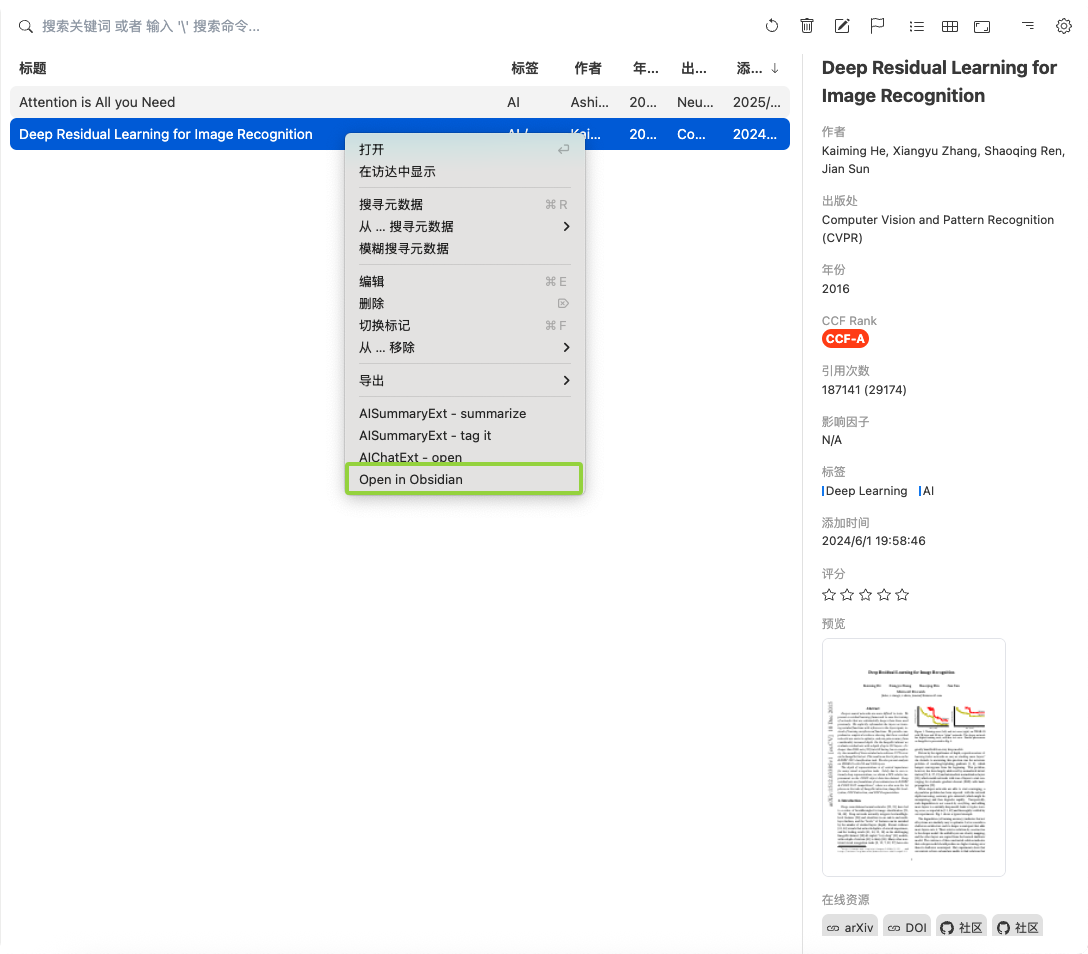Click the pencil edit icon in toolbar

coord(842,26)
